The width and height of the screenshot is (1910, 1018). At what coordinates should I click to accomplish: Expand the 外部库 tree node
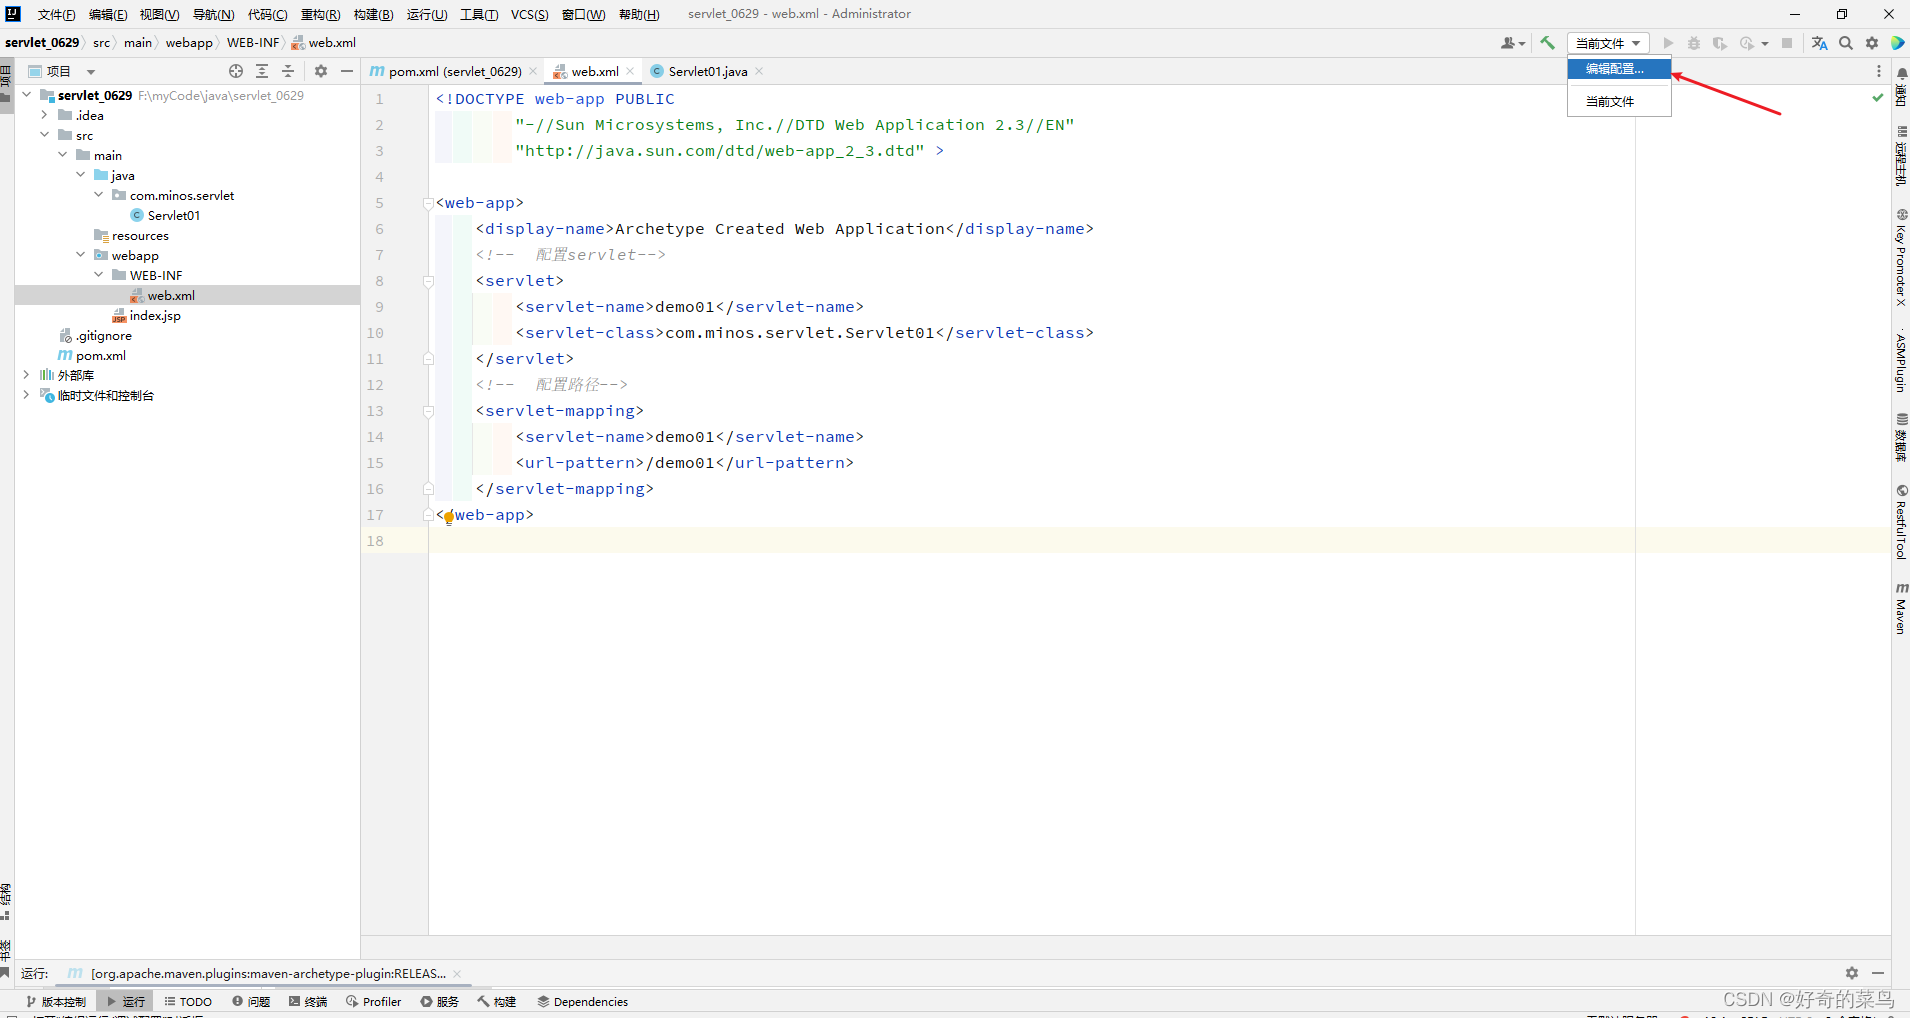[26, 375]
